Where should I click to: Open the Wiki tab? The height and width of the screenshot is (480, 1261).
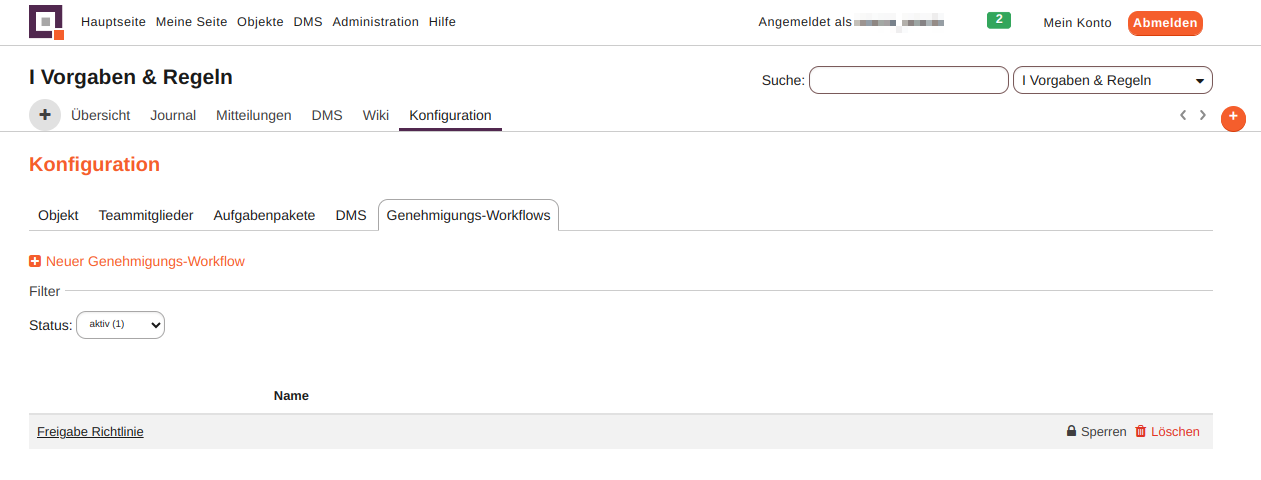pos(376,115)
